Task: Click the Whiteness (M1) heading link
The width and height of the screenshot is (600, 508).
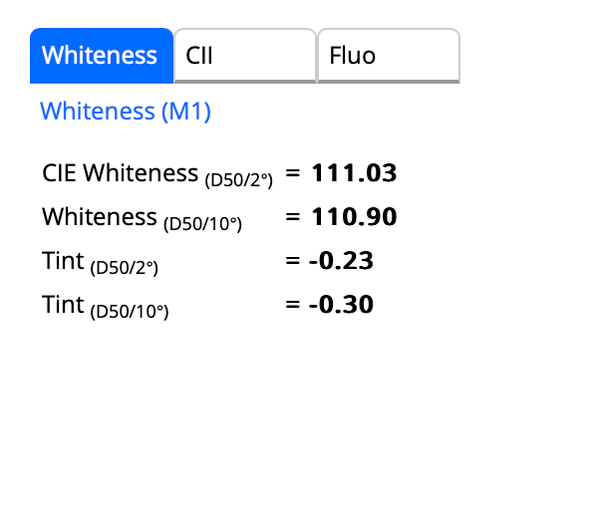Action: coord(126,111)
